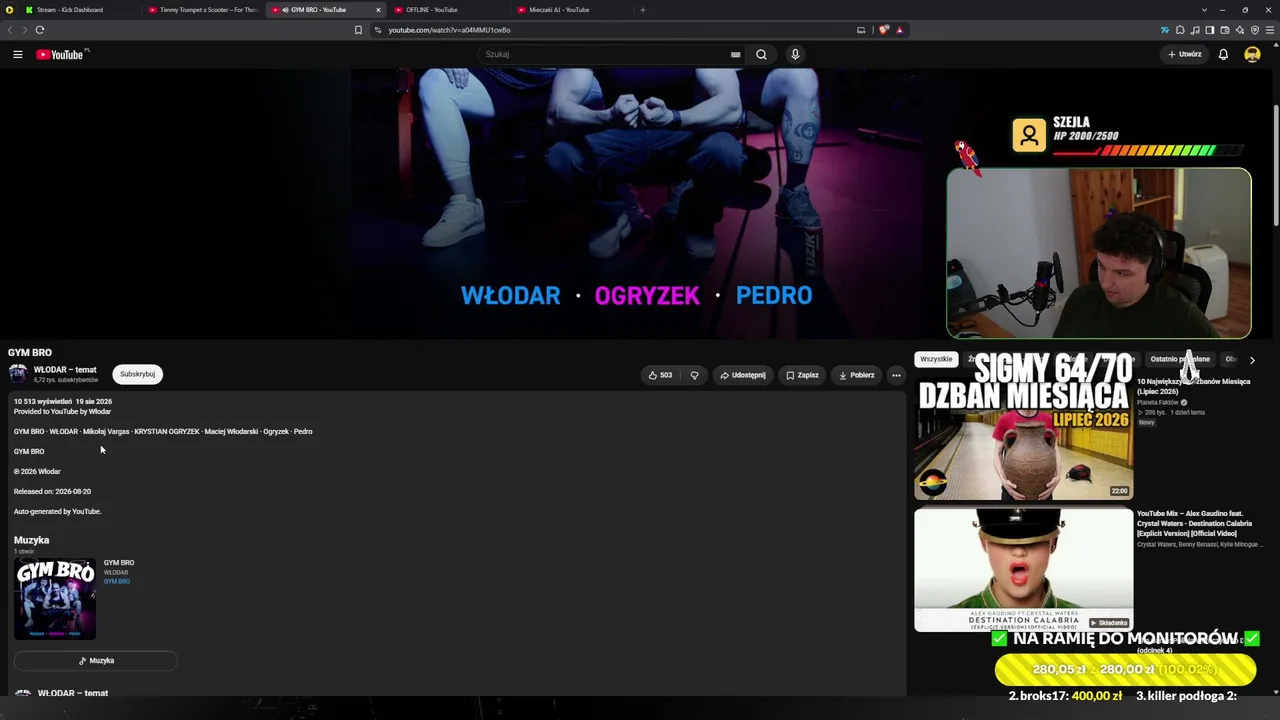Click the "10 513 wyświetleń" view count
This screenshot has width=1280, height=720.
coord(42,402)
